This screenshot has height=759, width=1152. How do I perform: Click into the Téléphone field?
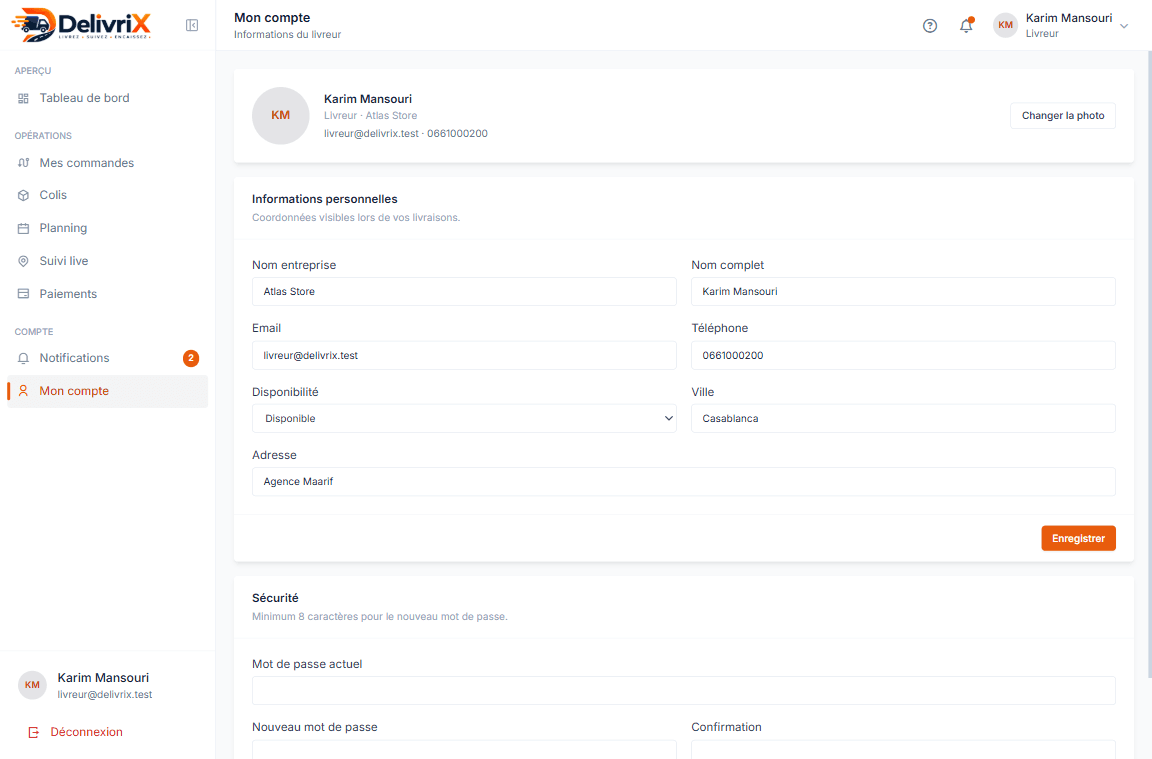903,356
